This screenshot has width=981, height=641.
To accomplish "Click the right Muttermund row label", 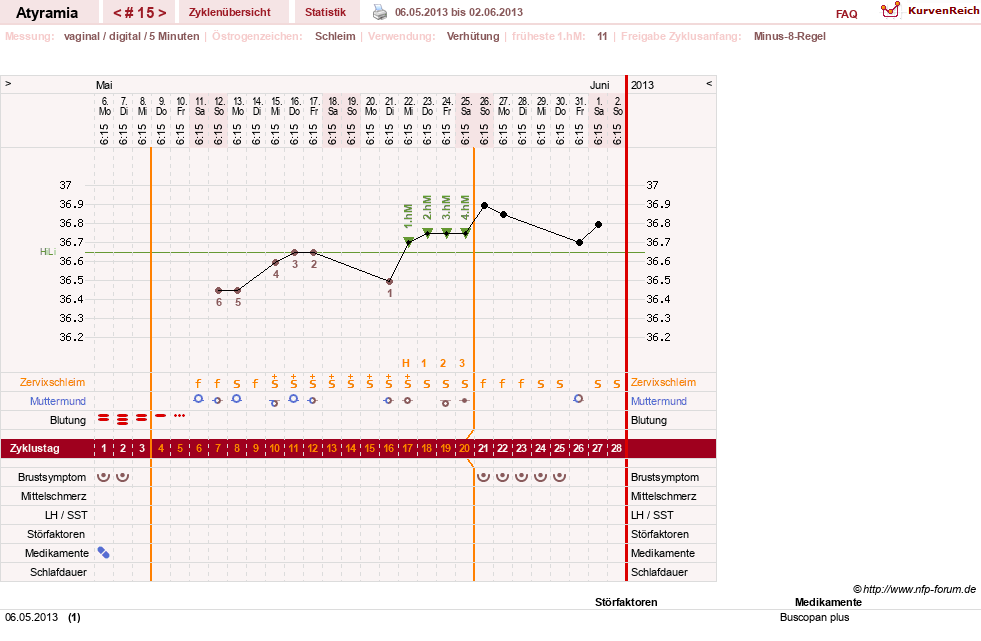I will (659, 401).
